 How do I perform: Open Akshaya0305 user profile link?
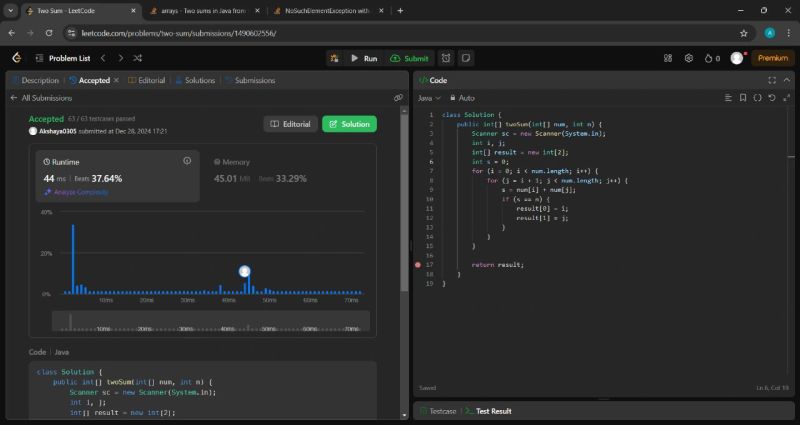58,131
